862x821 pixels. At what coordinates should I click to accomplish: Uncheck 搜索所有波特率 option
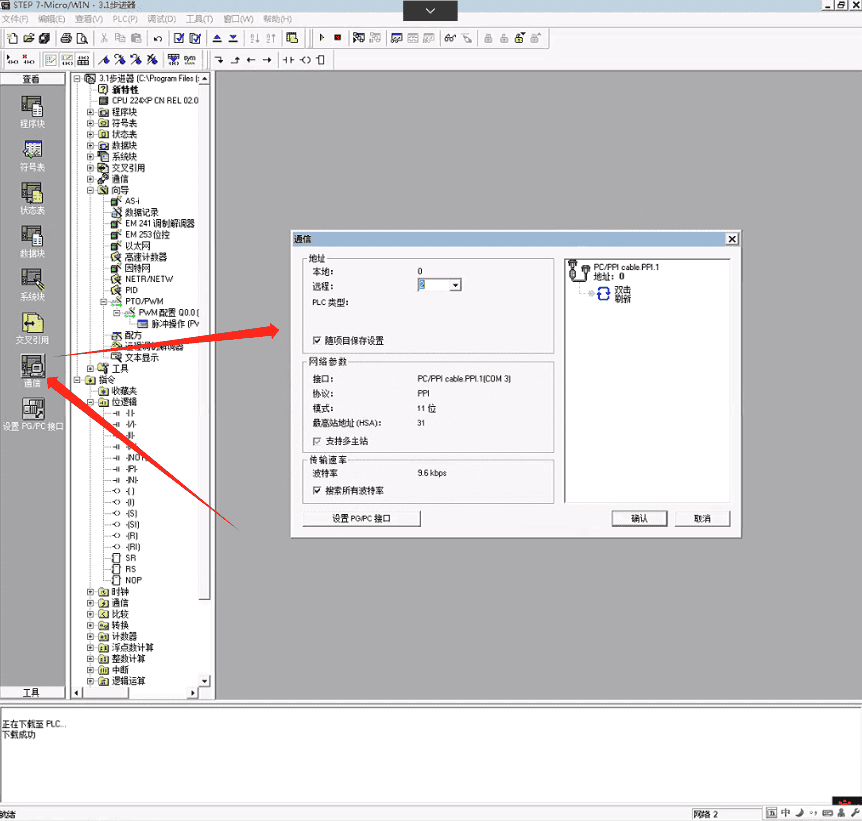pyautogui.click(x=315, y=491)
